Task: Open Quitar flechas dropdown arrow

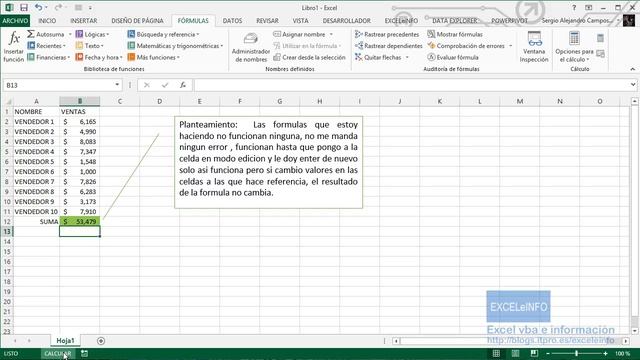Action: click(x=407, y=57)
